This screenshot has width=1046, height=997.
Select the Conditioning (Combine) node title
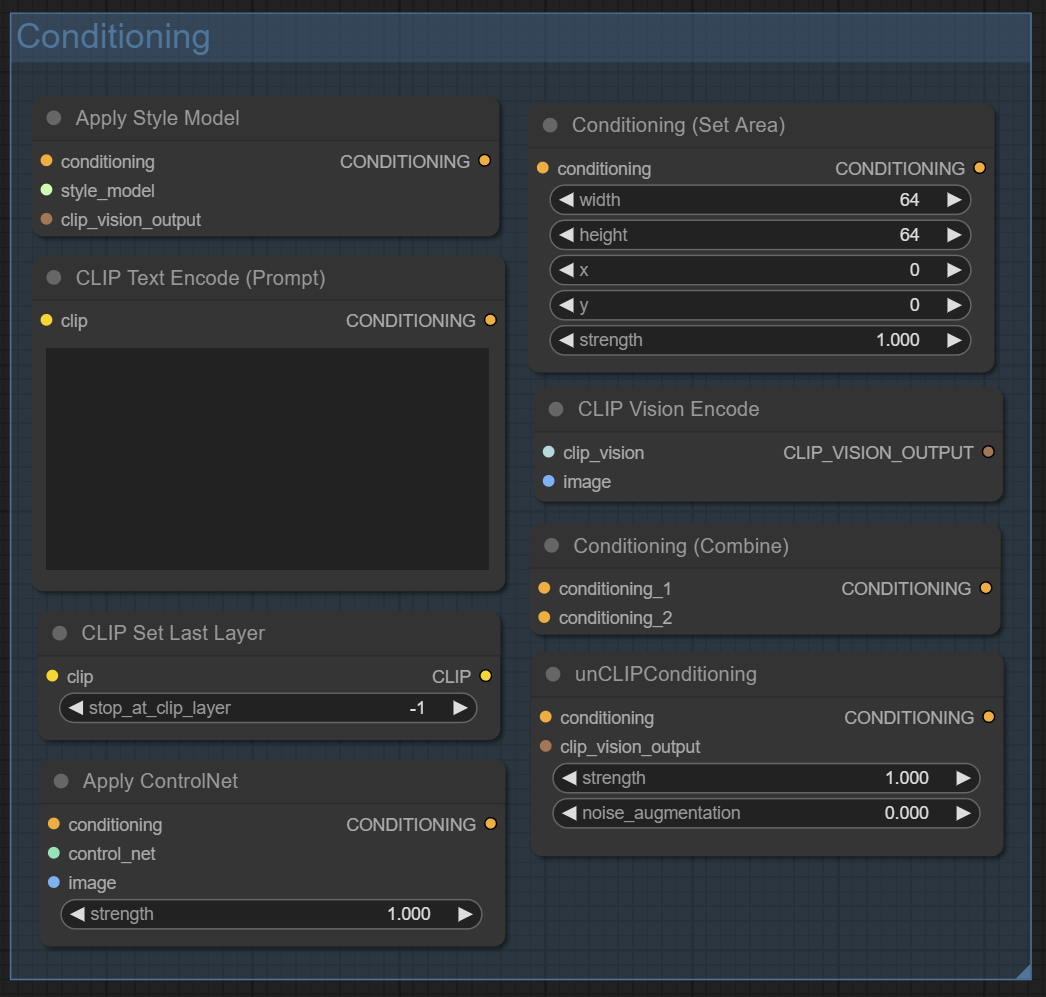tap(680, 546)
